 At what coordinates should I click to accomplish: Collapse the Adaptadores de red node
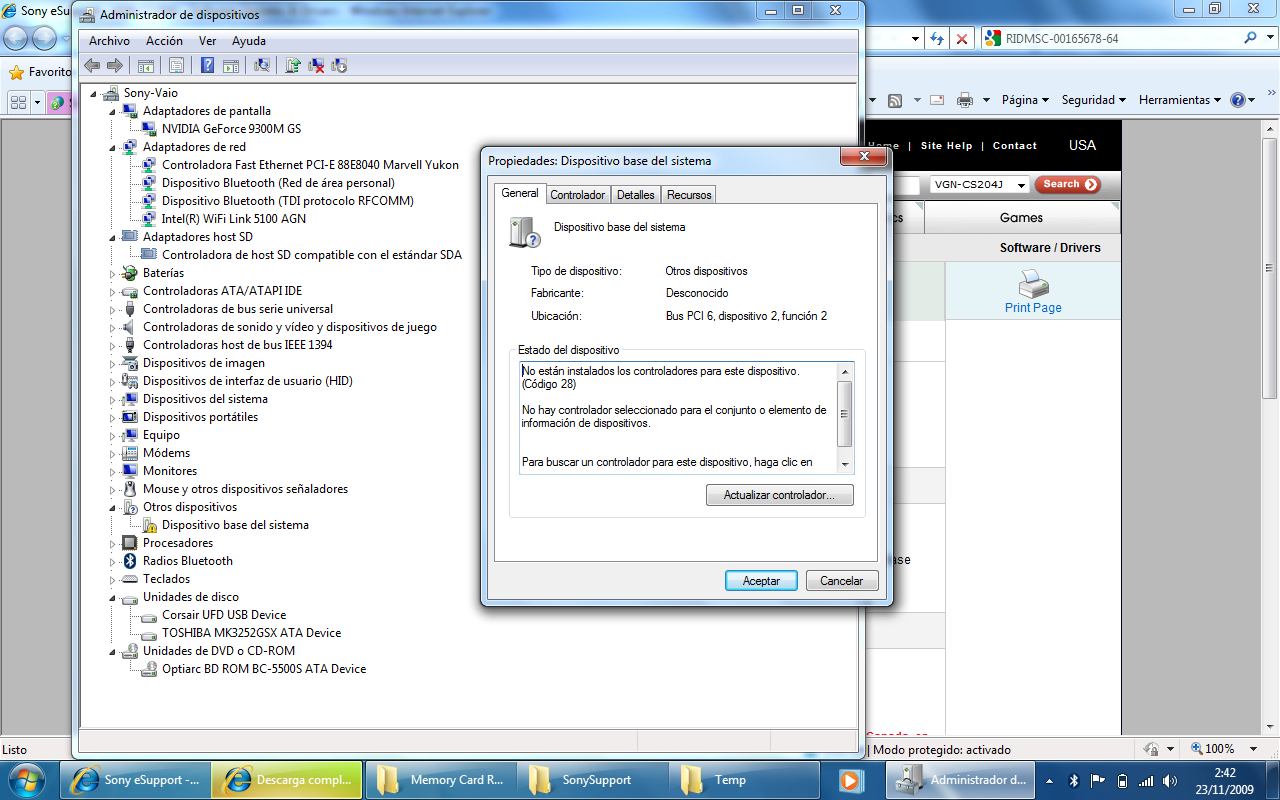pyautogui.click(x=113, y=147)
